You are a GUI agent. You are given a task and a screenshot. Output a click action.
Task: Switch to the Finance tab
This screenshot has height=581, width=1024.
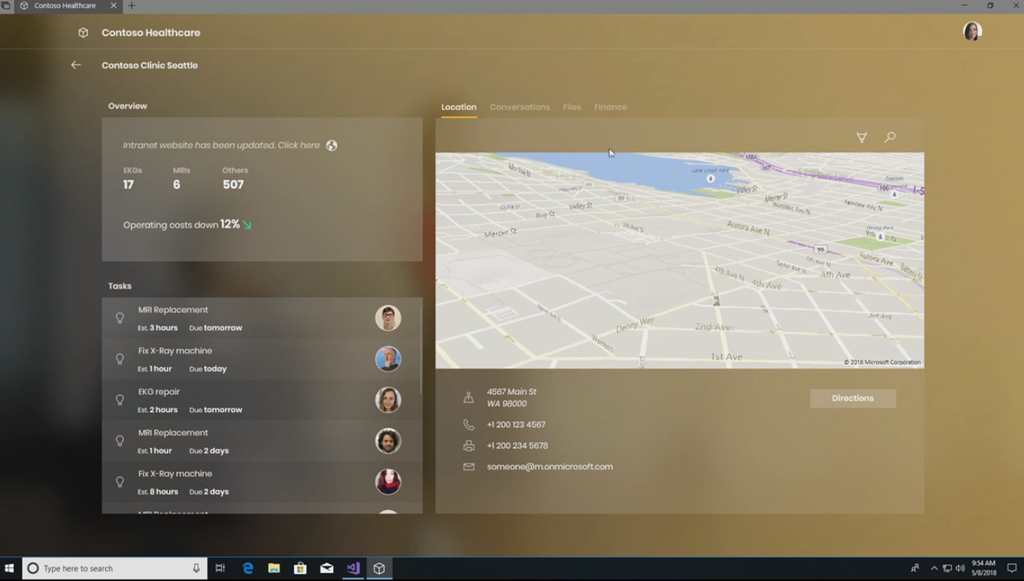point(610,107)
